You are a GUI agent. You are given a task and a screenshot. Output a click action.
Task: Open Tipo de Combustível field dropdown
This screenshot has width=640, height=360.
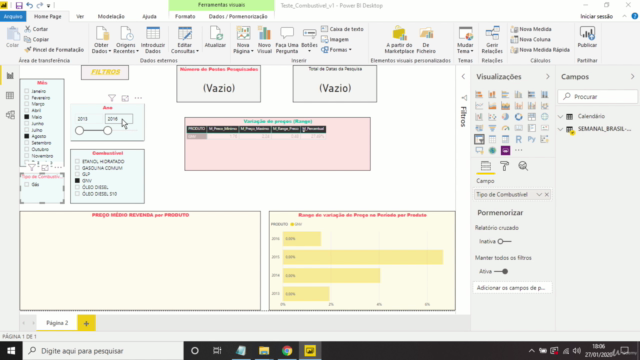[539, 195]
